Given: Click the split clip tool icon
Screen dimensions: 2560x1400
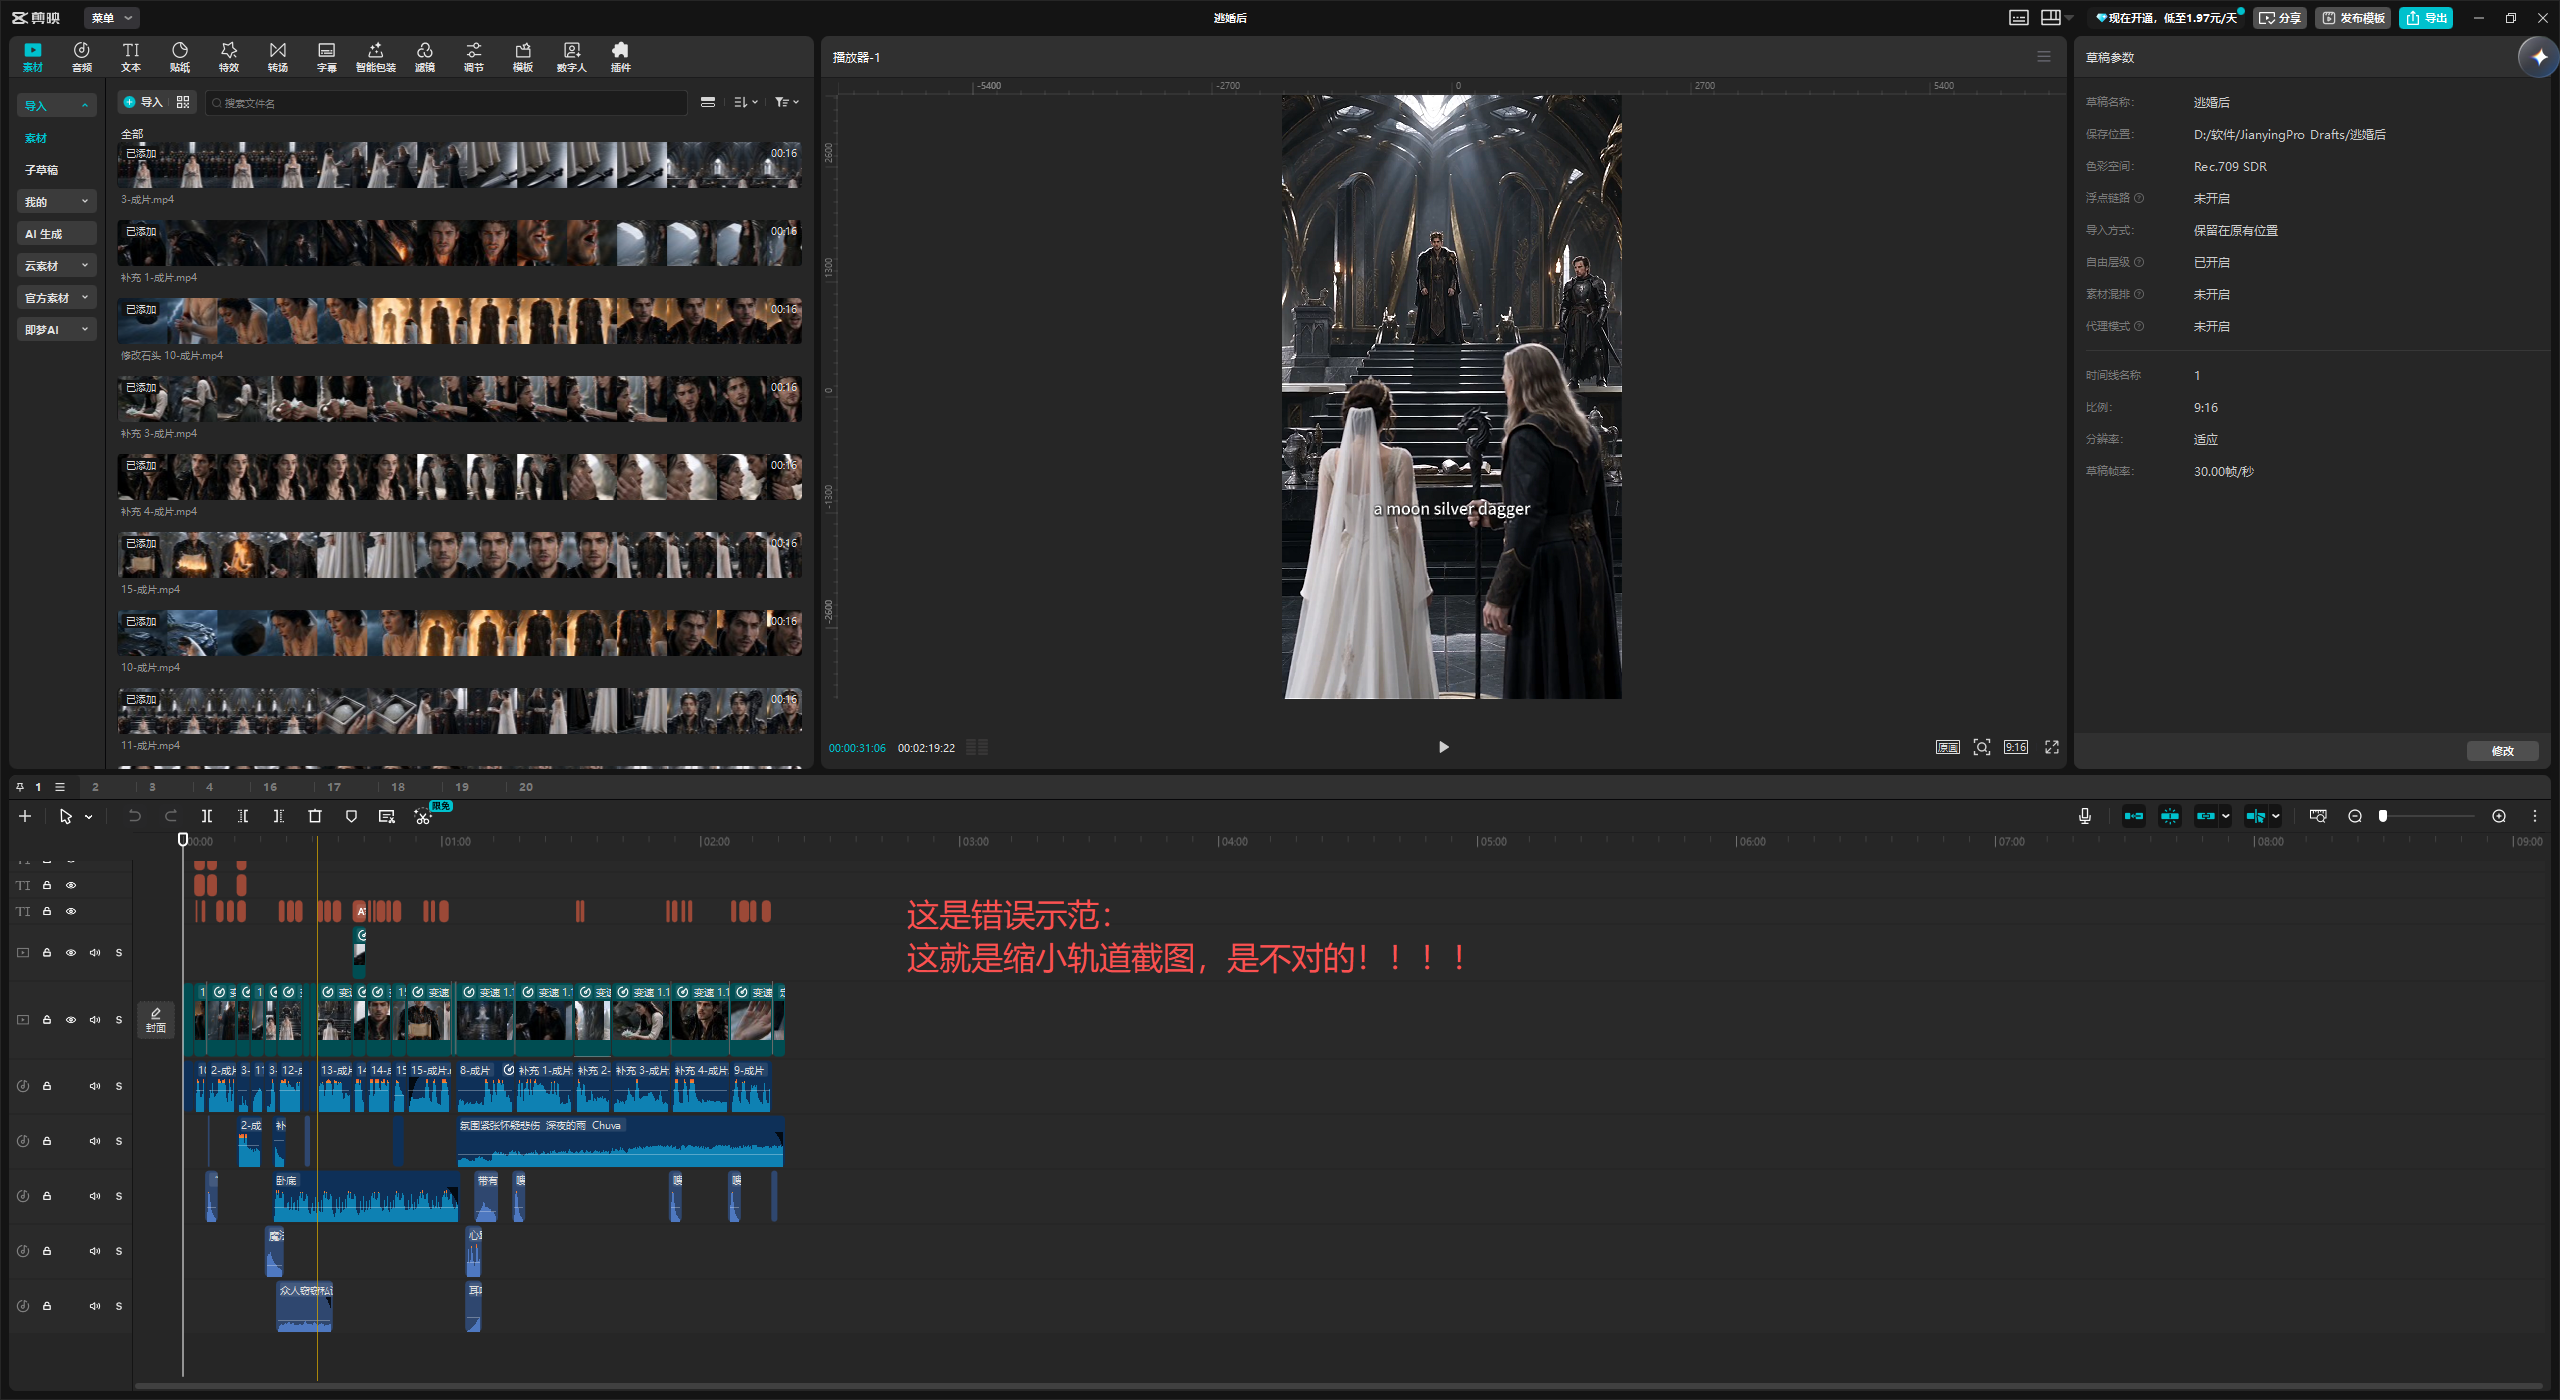Looking at the screenshot, I should [207, 817].
